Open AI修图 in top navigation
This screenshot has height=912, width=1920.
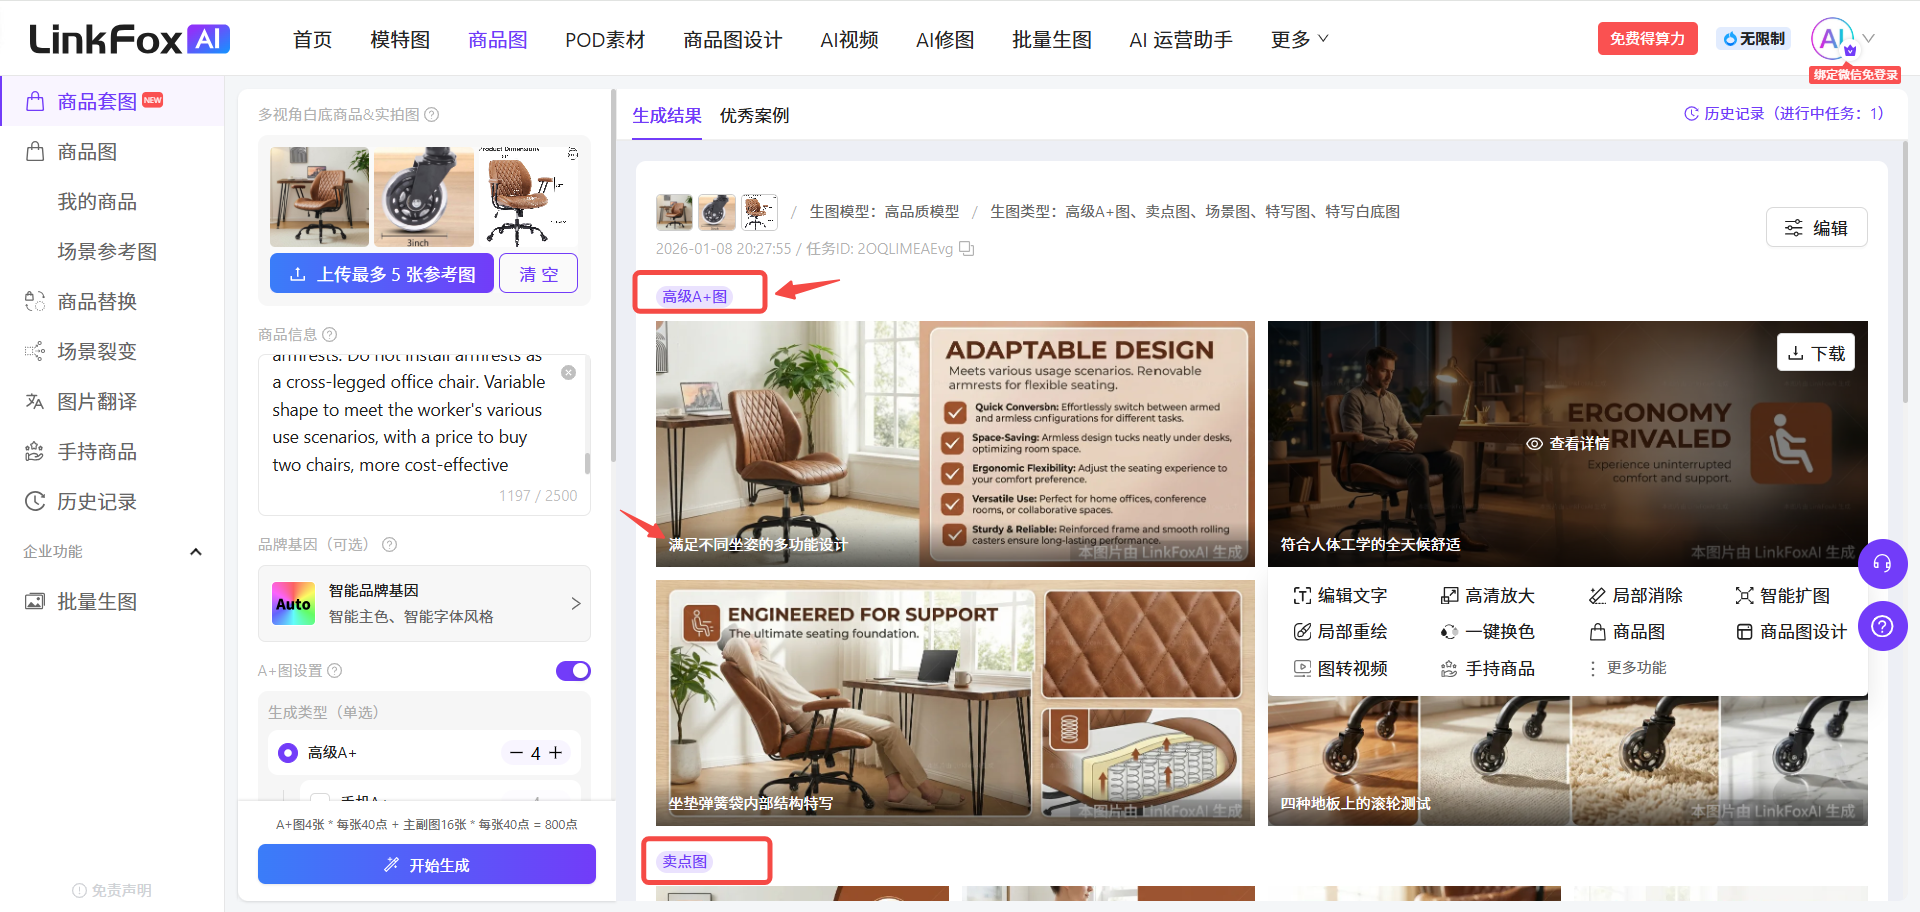pos(945,39)
